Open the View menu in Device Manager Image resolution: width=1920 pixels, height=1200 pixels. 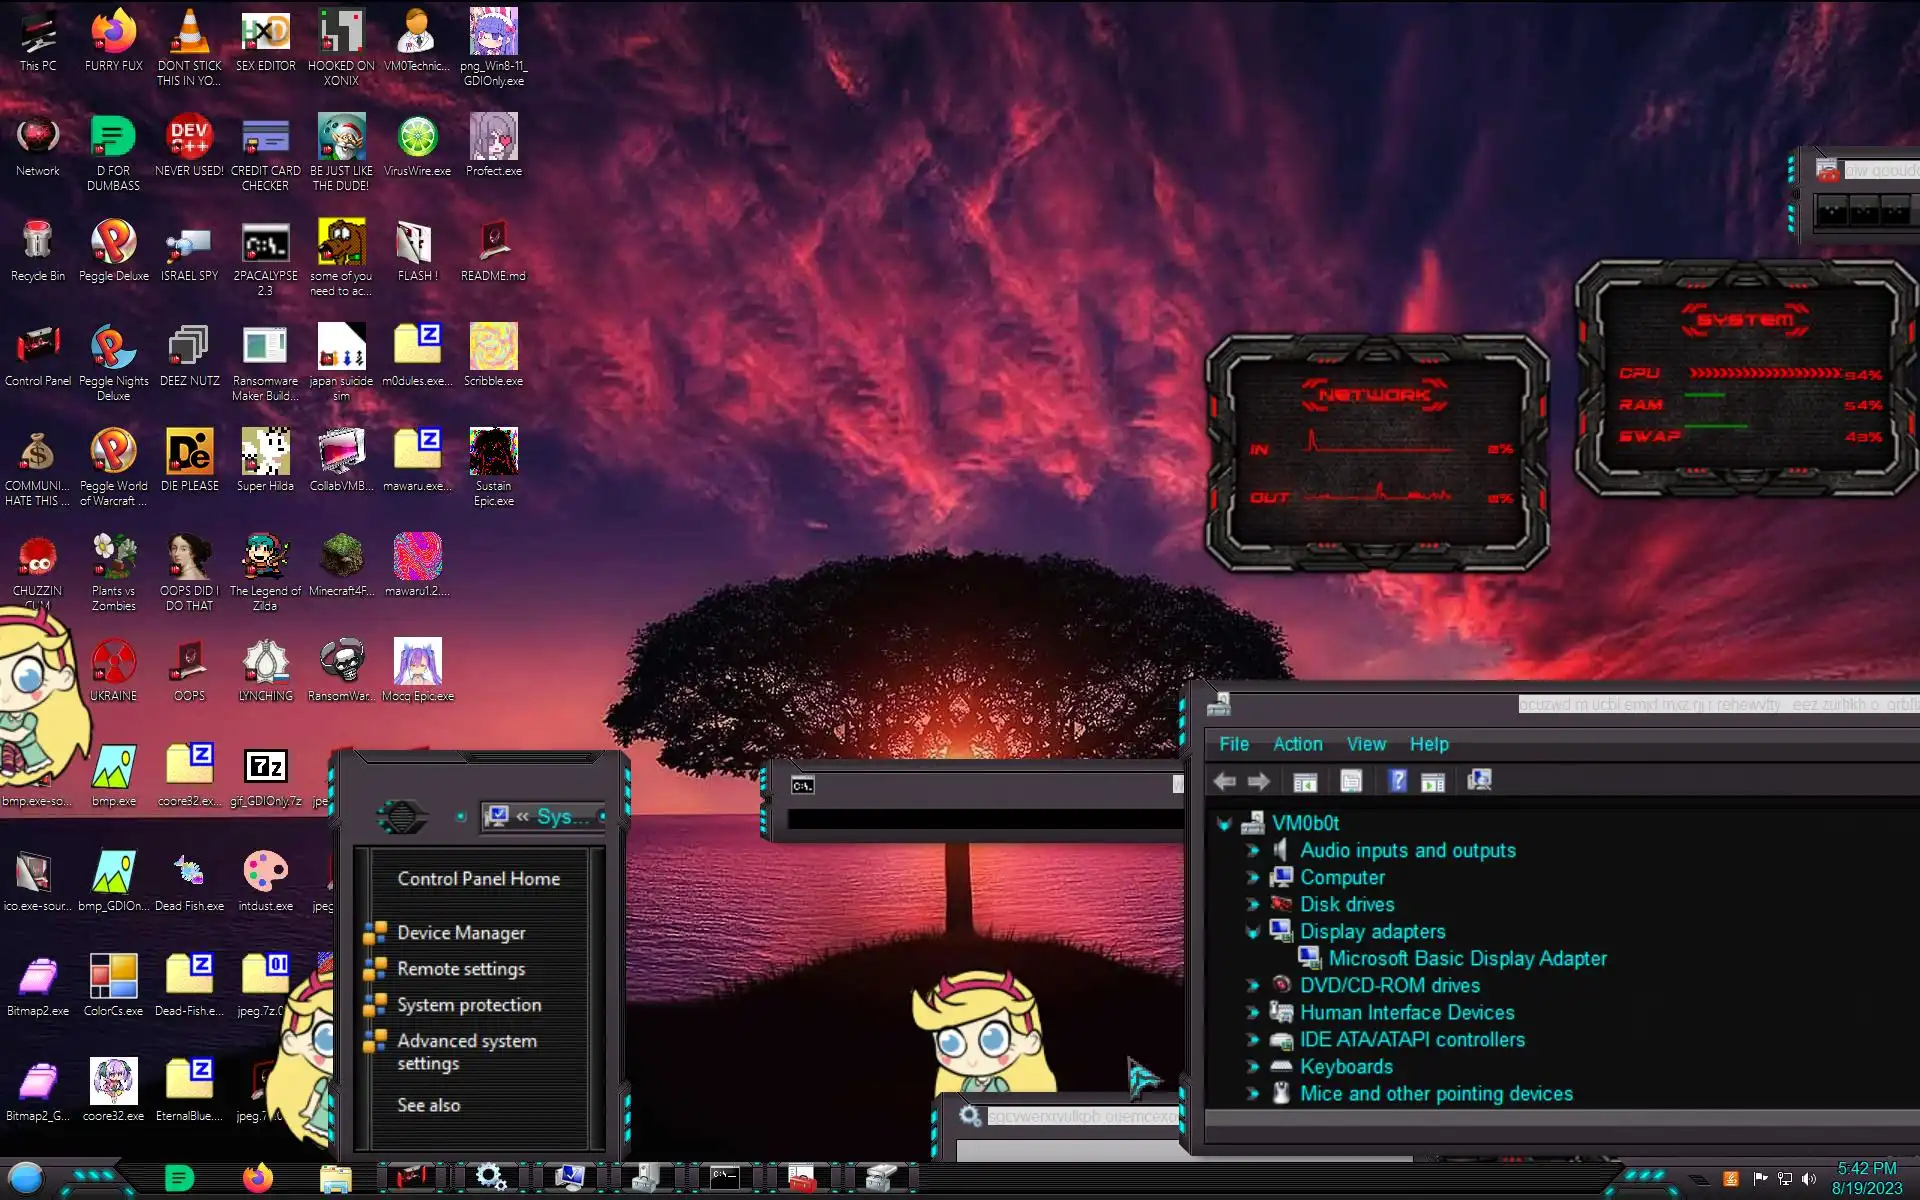[x=1365, y=744]
